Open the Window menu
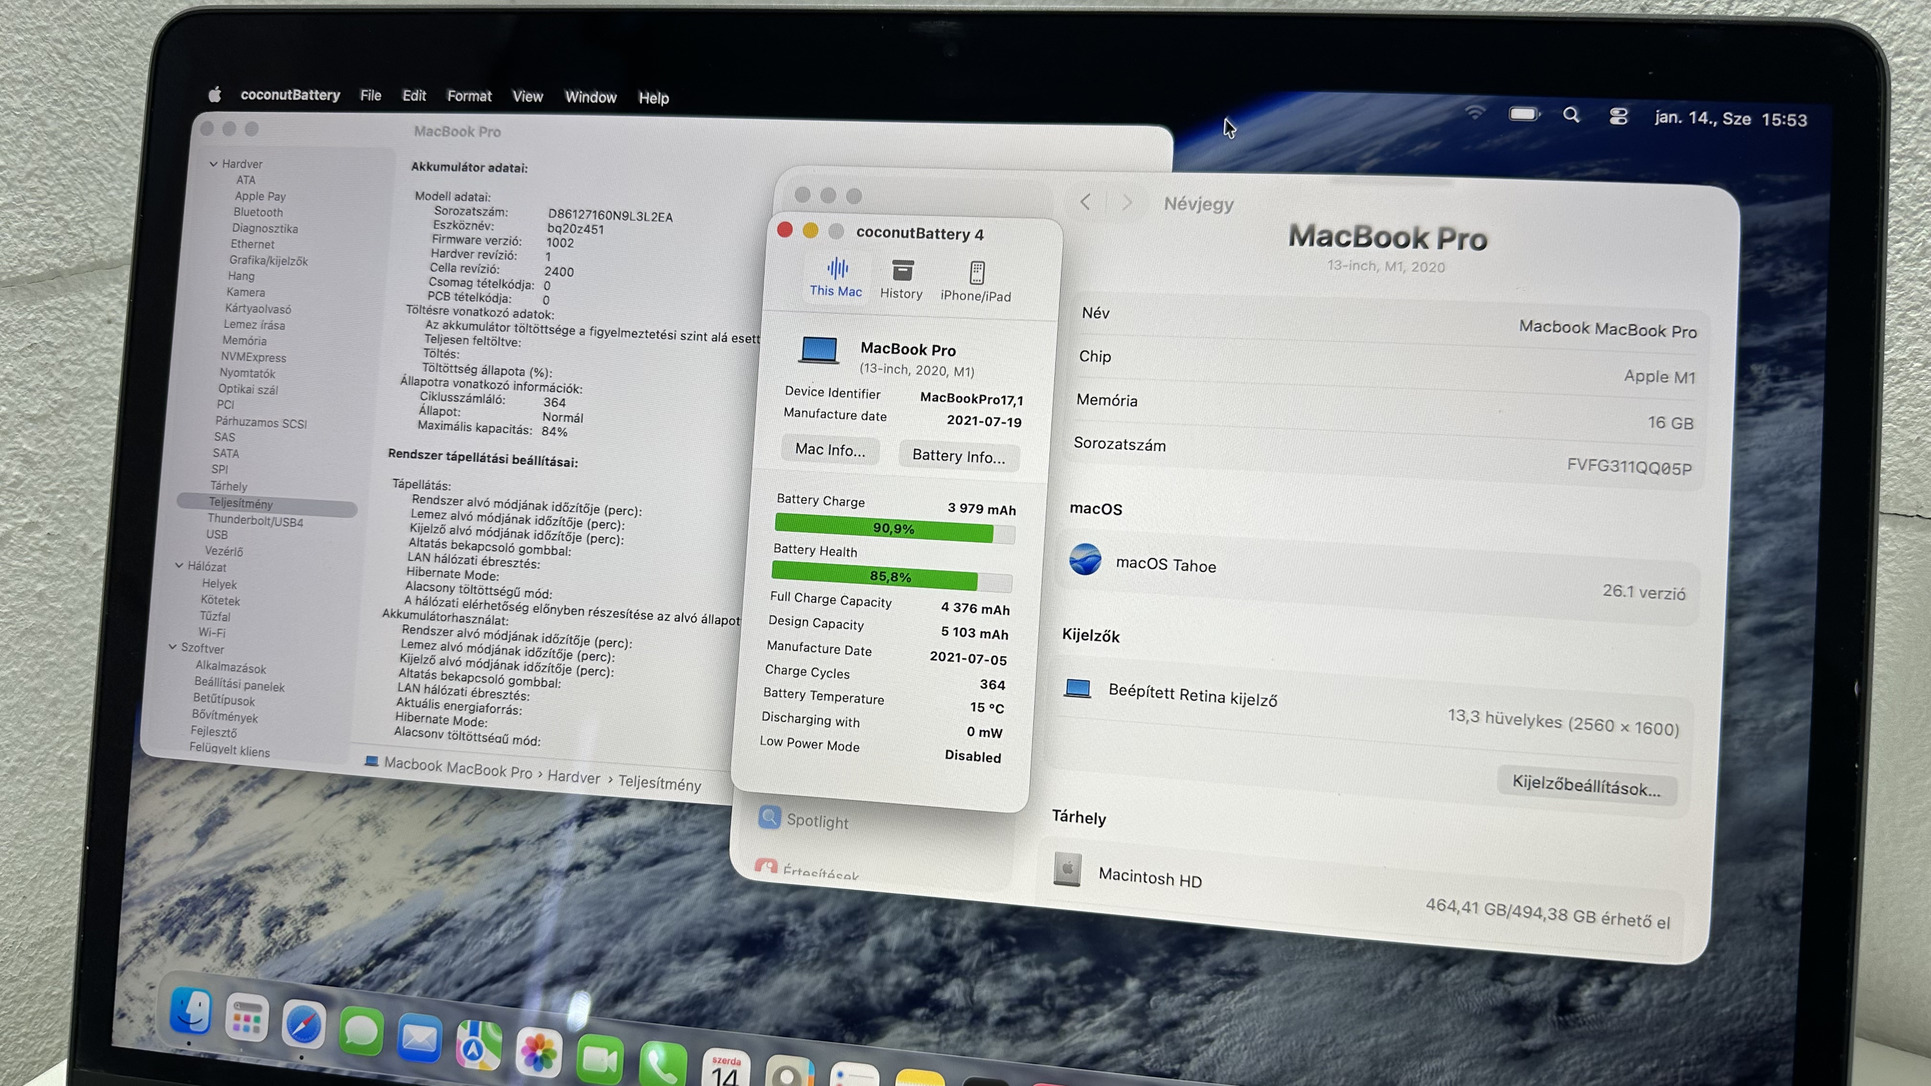Screen dimensions: 1931x1086 590,97
